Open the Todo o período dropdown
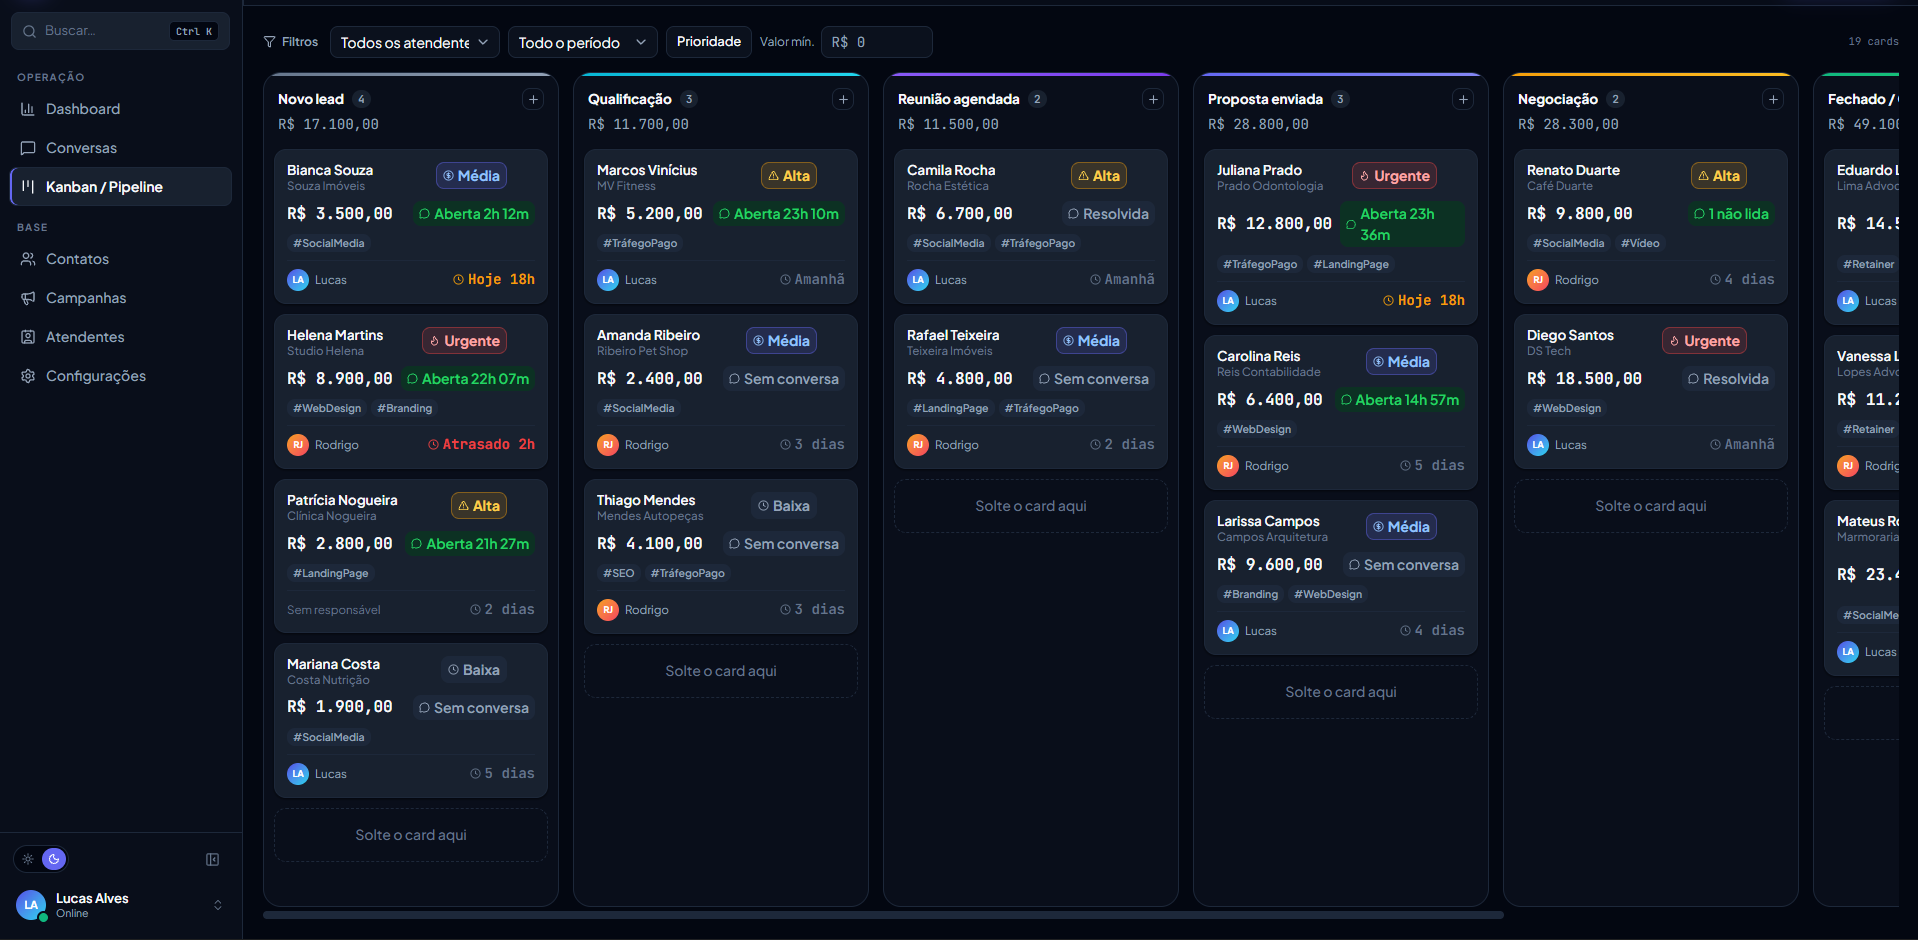This screenshot has height=940, width=1918. point(583,42)
